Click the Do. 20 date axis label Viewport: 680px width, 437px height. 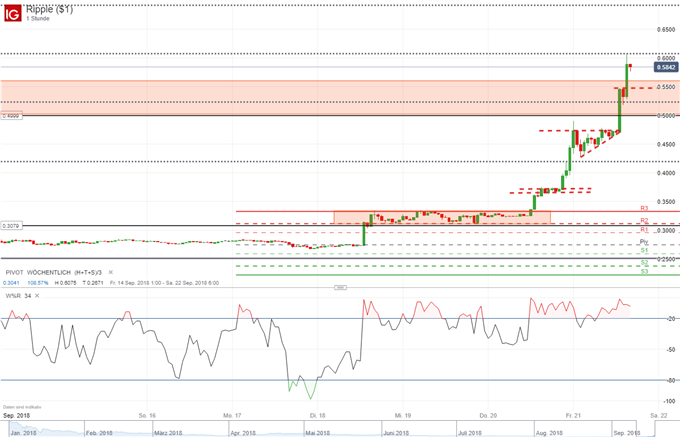[488, 416]
